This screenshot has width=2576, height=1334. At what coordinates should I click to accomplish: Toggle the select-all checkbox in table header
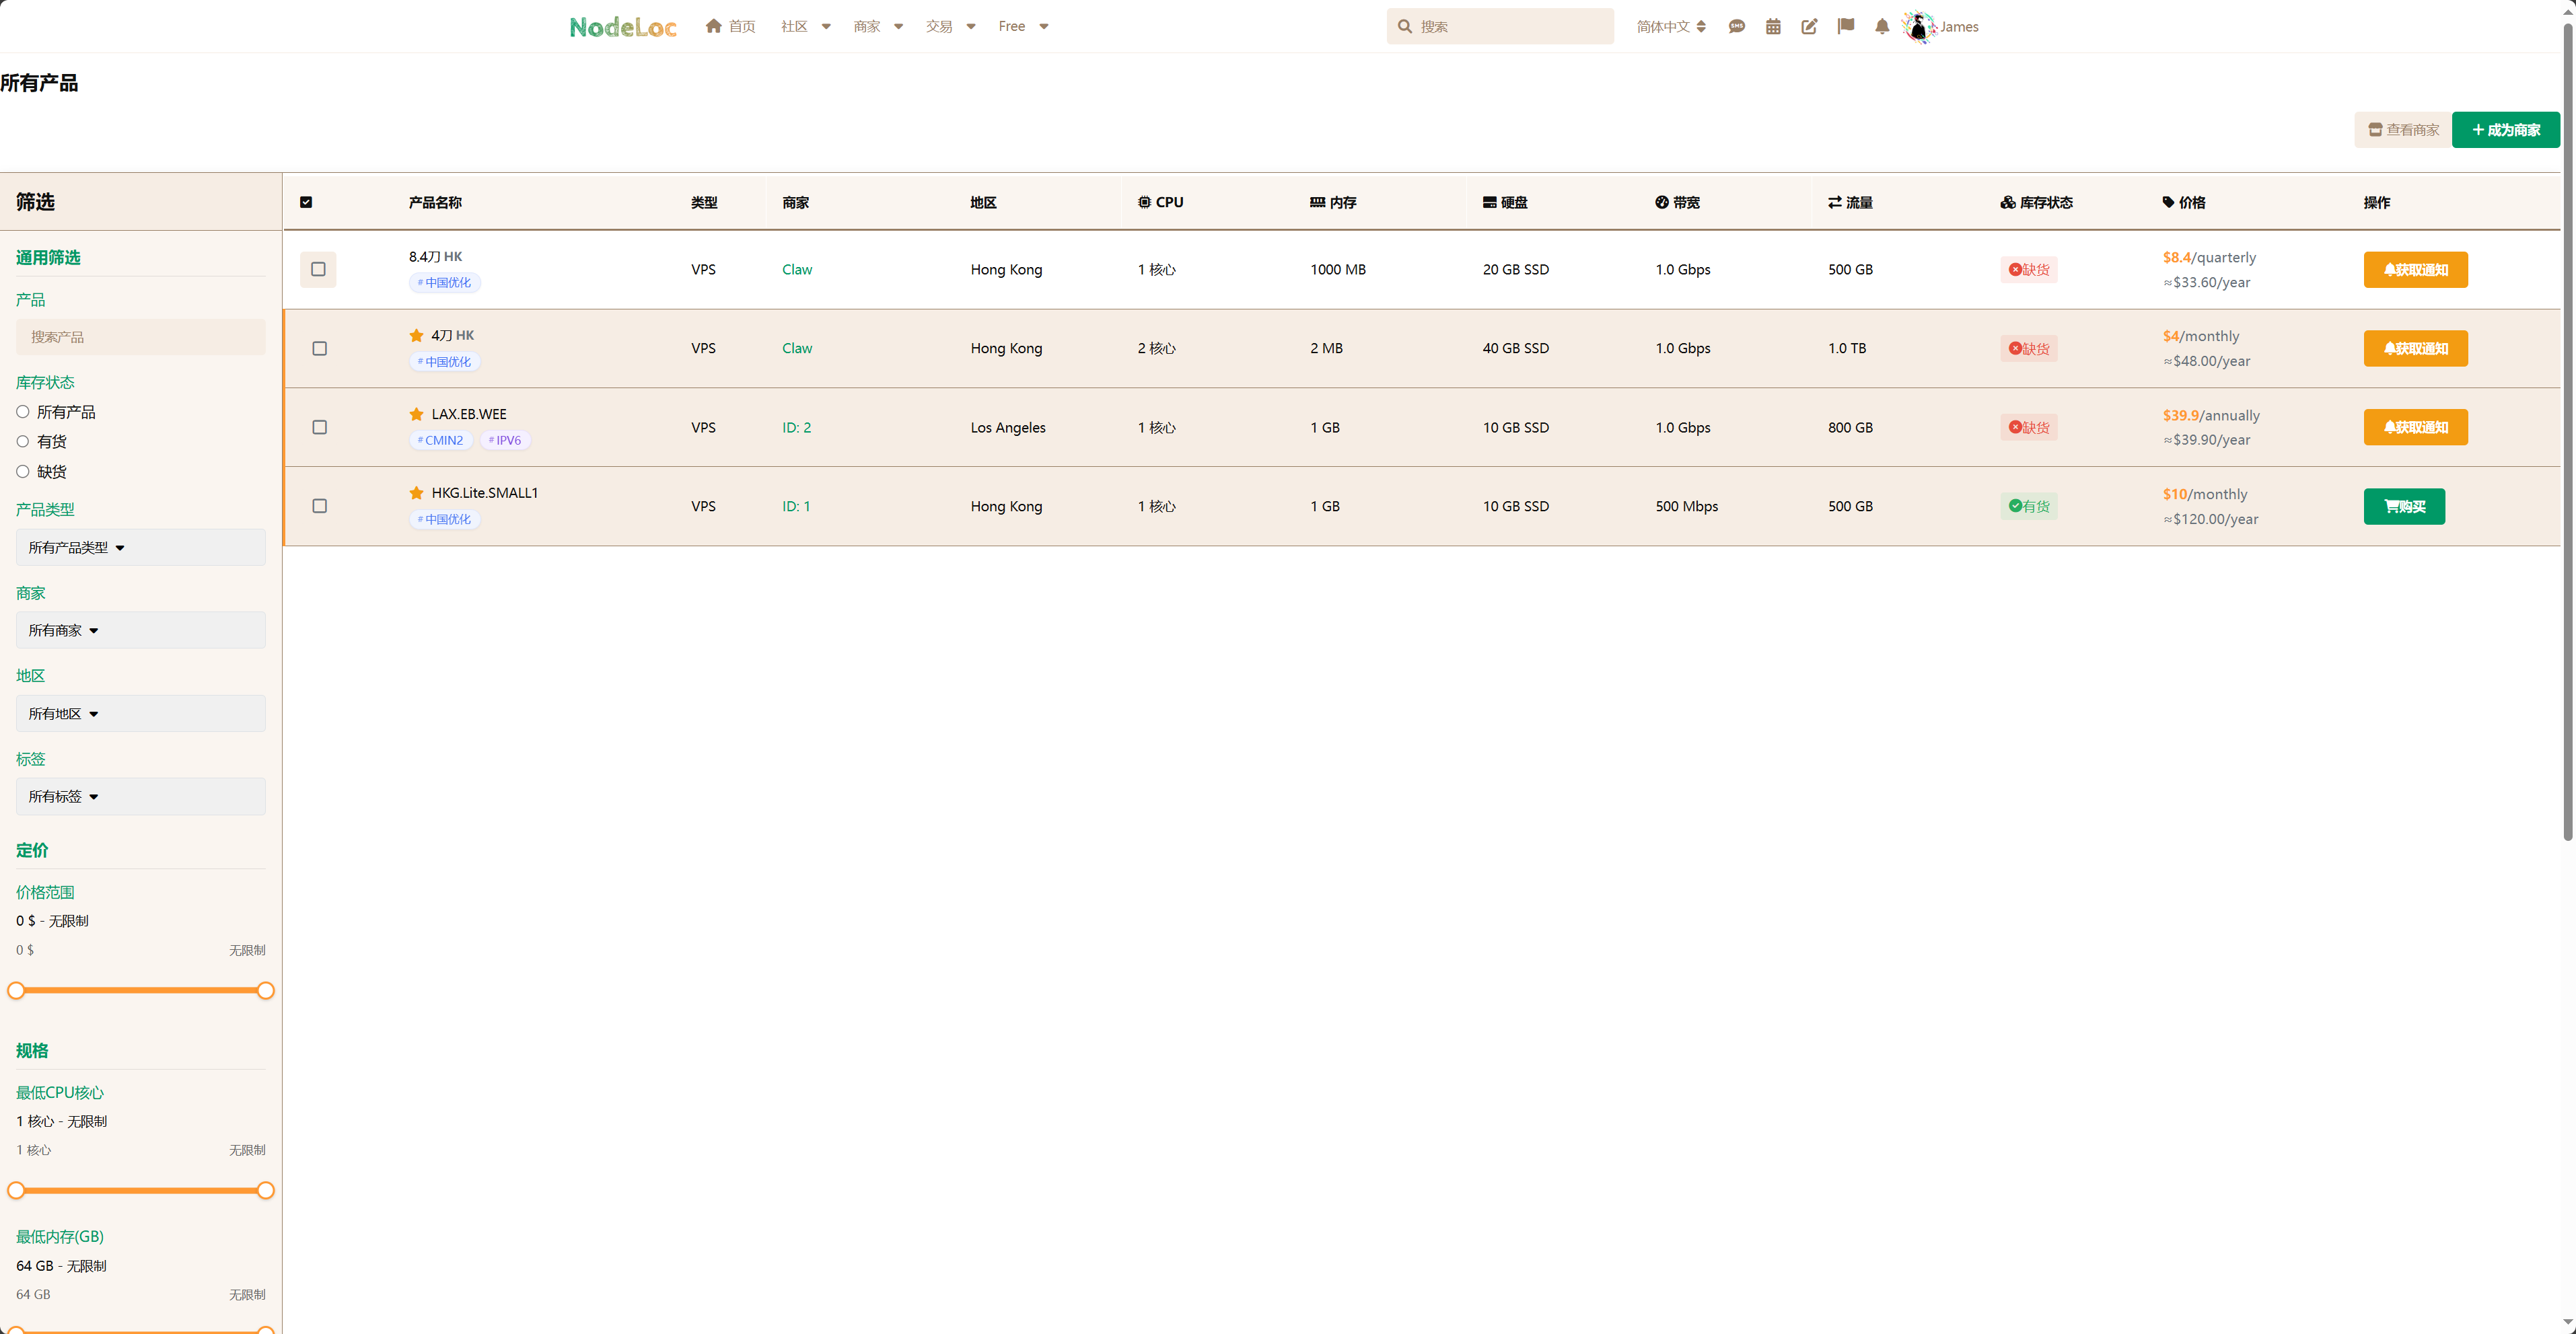click(x=306, y=202)
